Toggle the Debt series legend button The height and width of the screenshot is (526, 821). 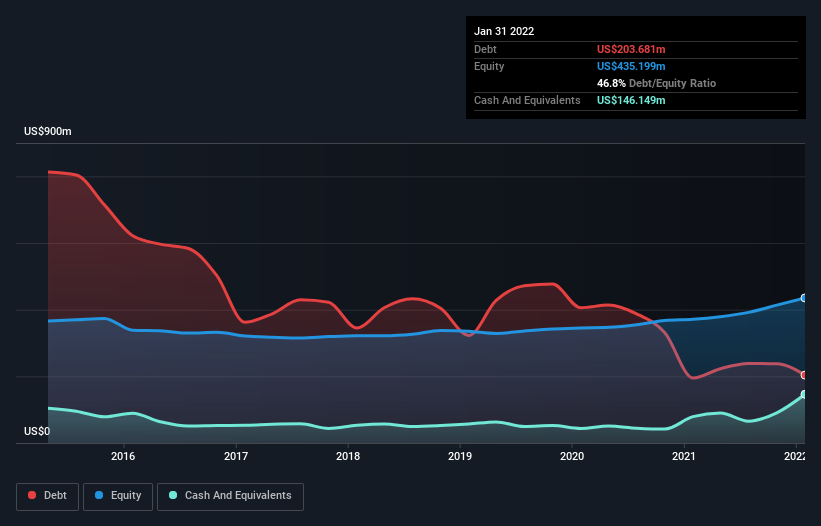[x=48, y=496]
